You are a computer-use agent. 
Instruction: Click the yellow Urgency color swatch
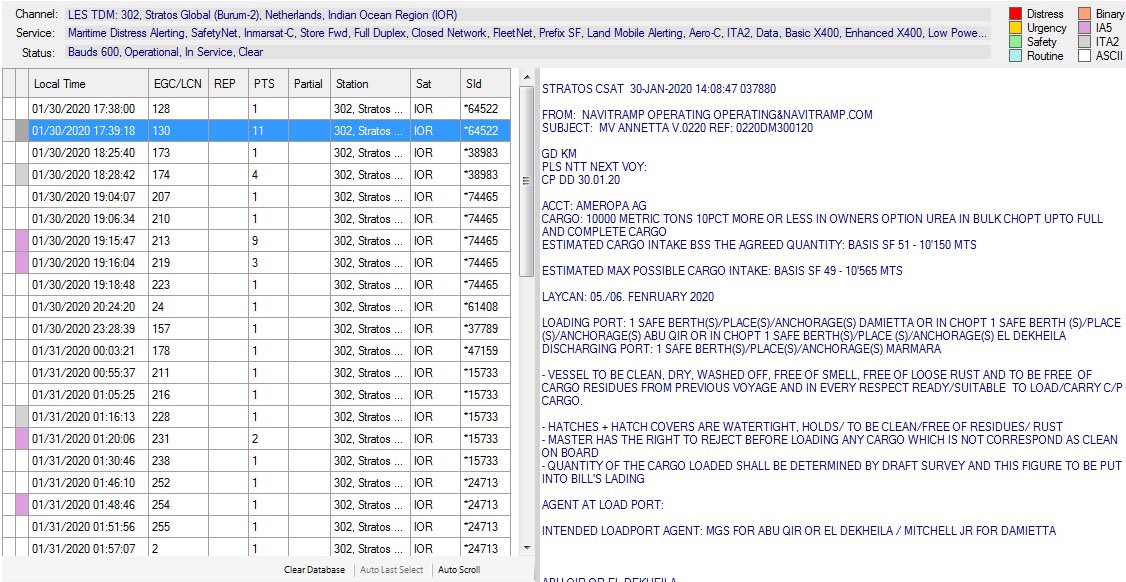(x=1015, y=28)
